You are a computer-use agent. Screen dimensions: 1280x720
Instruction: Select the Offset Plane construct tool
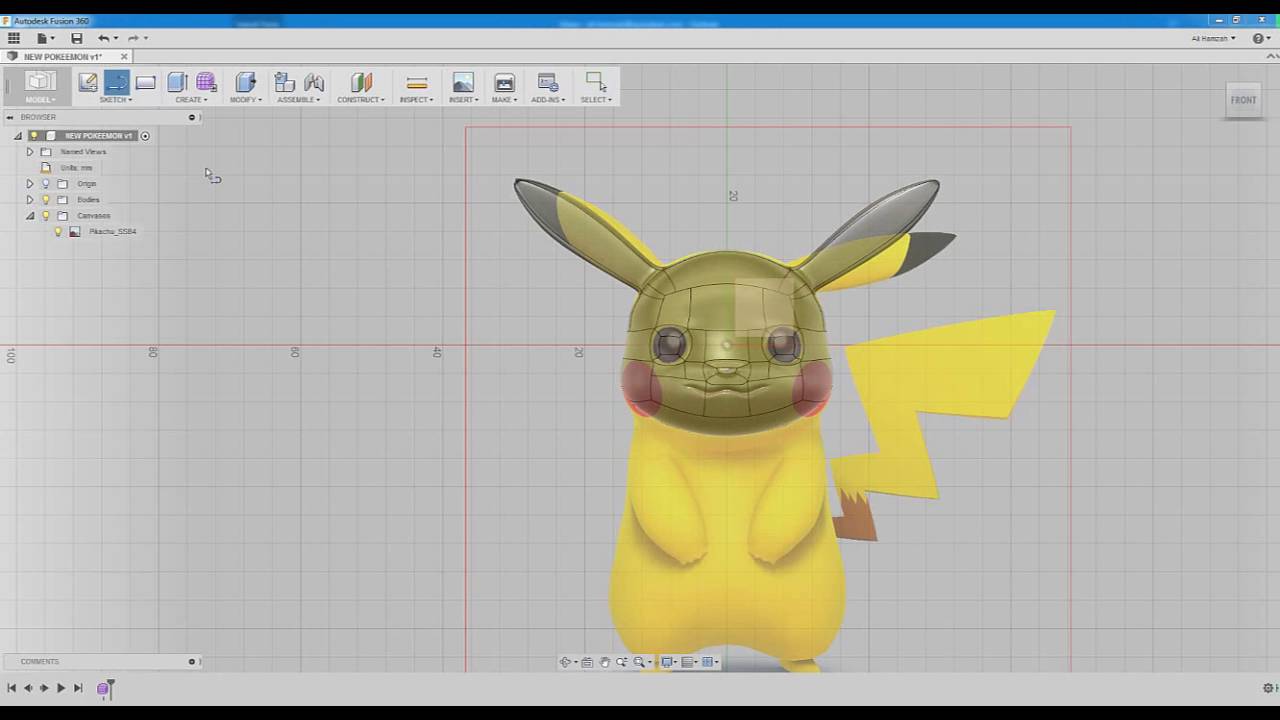tap(361, 82)
